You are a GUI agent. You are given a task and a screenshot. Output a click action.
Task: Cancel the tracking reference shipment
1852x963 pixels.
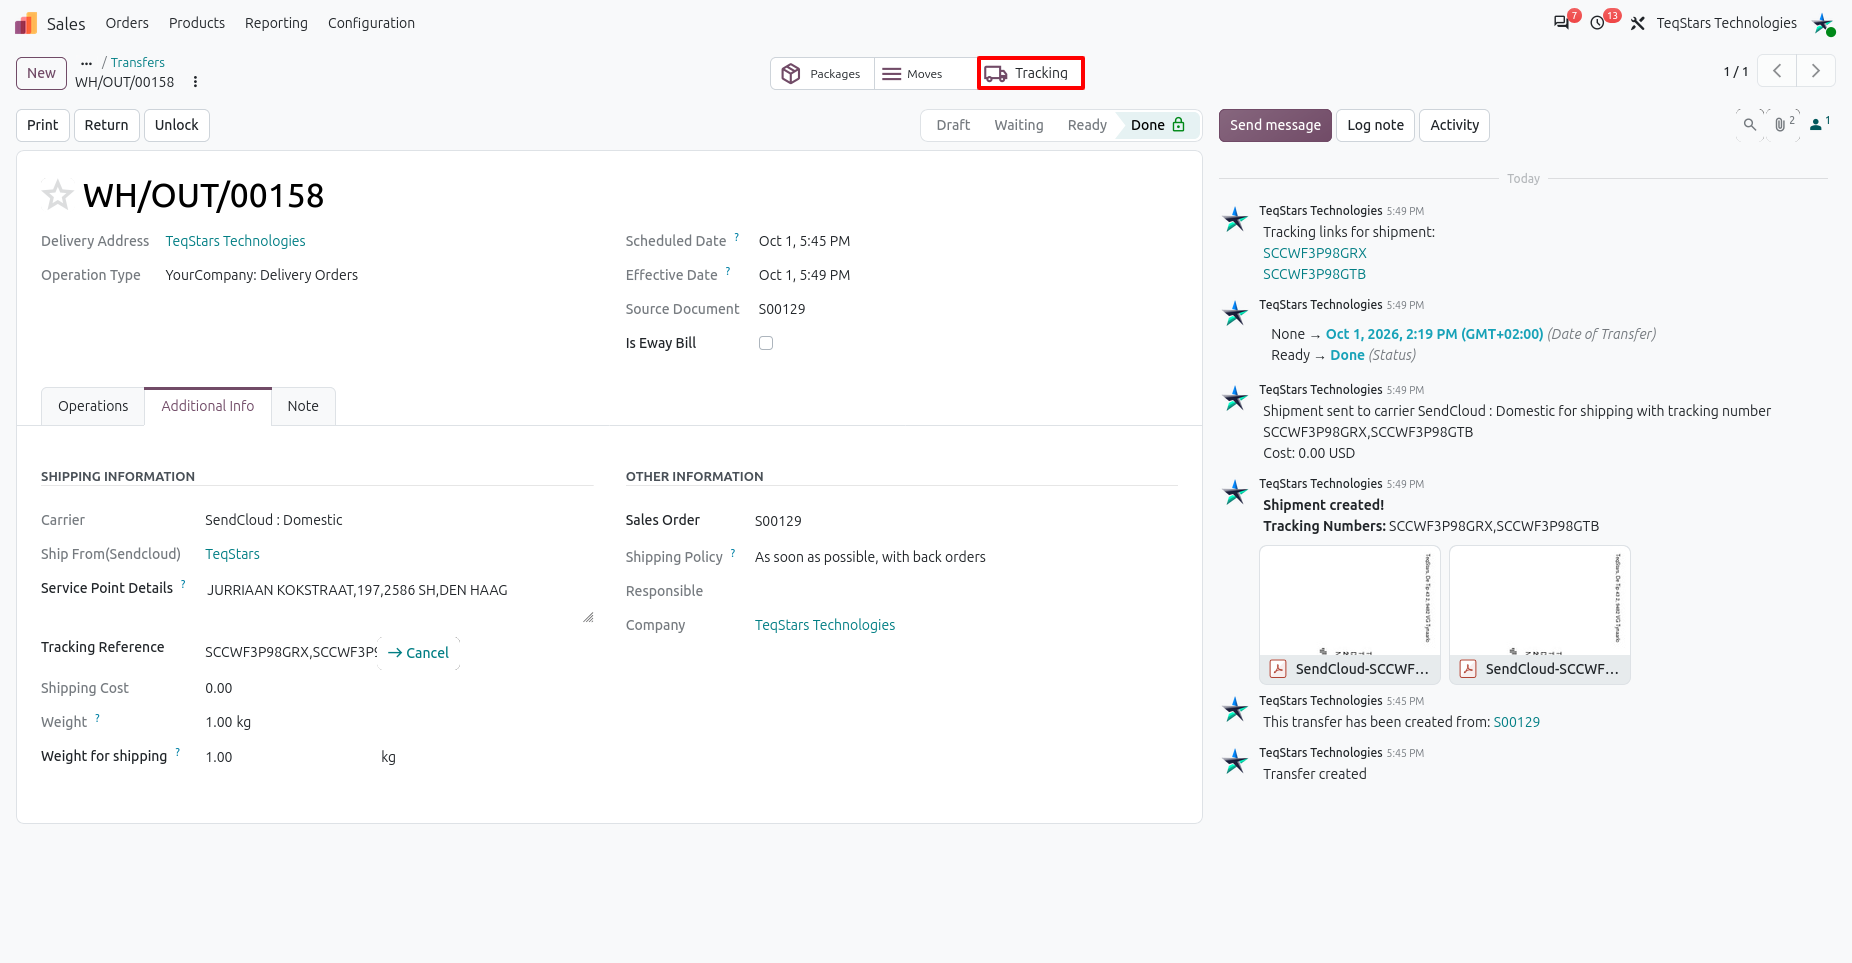tap(418, 653)
